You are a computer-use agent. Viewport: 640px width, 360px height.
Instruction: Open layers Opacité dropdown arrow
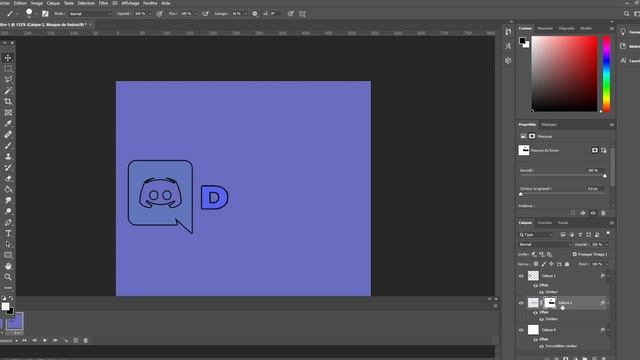click(x=607, y=244)
